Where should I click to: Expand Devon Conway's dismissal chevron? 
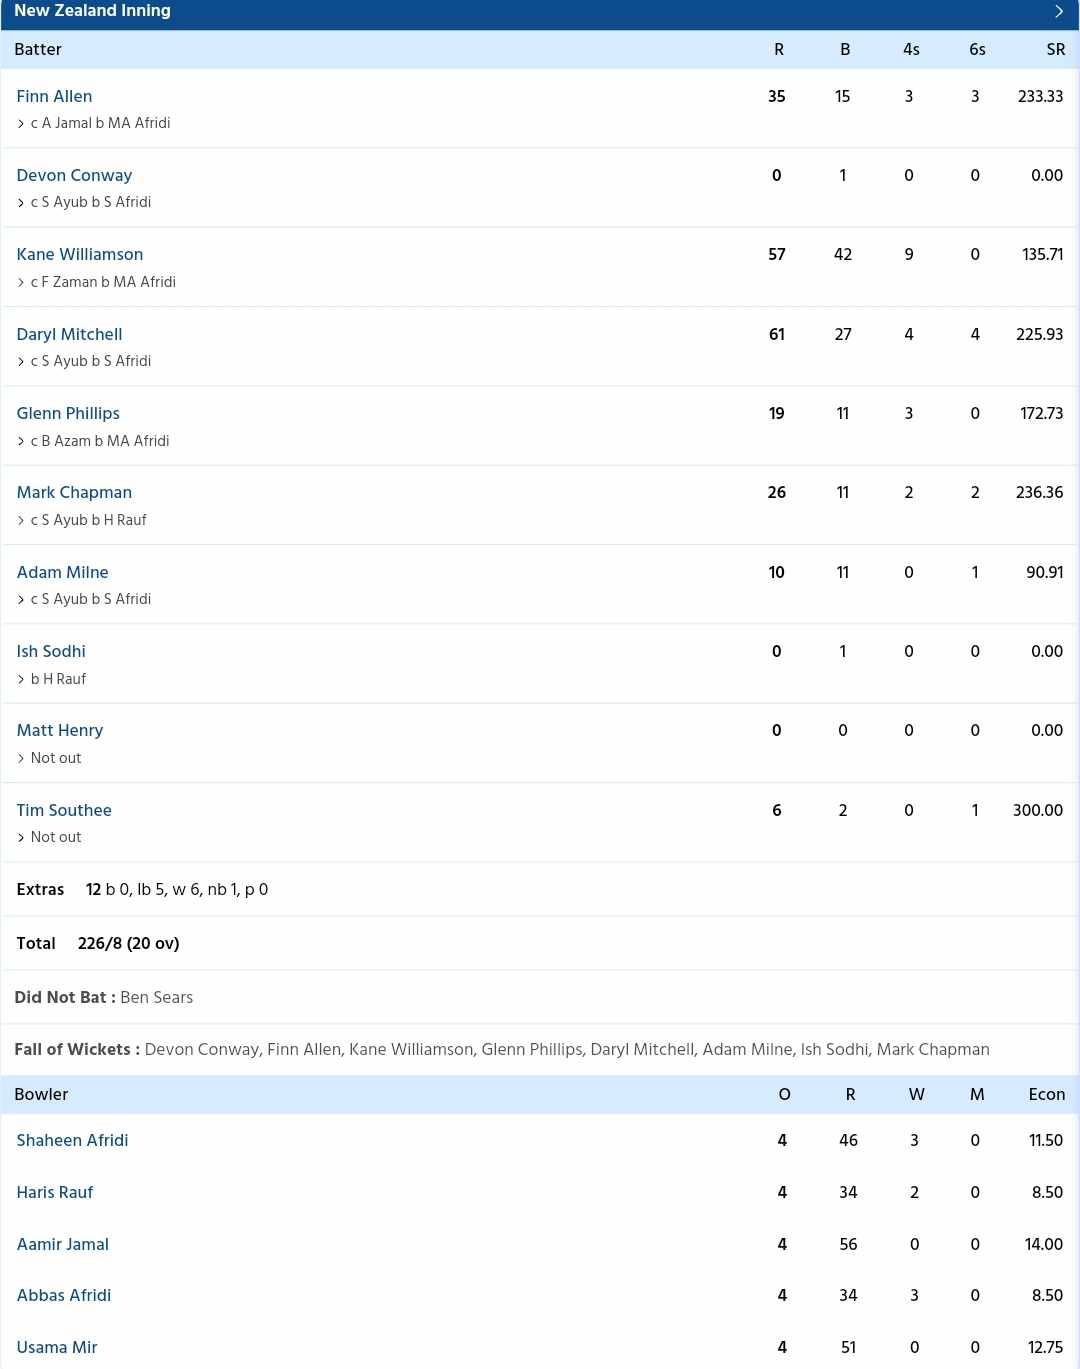[21, 203]
